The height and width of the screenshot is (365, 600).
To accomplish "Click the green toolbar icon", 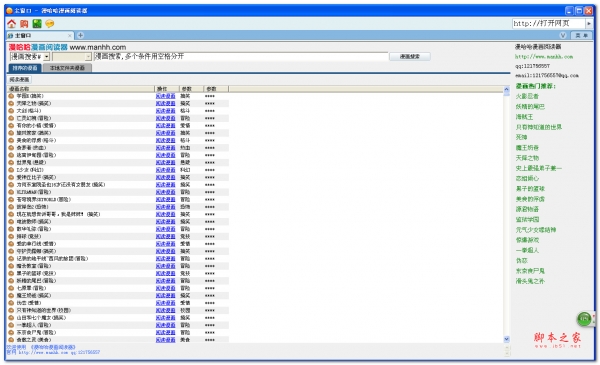I will 37,24.
